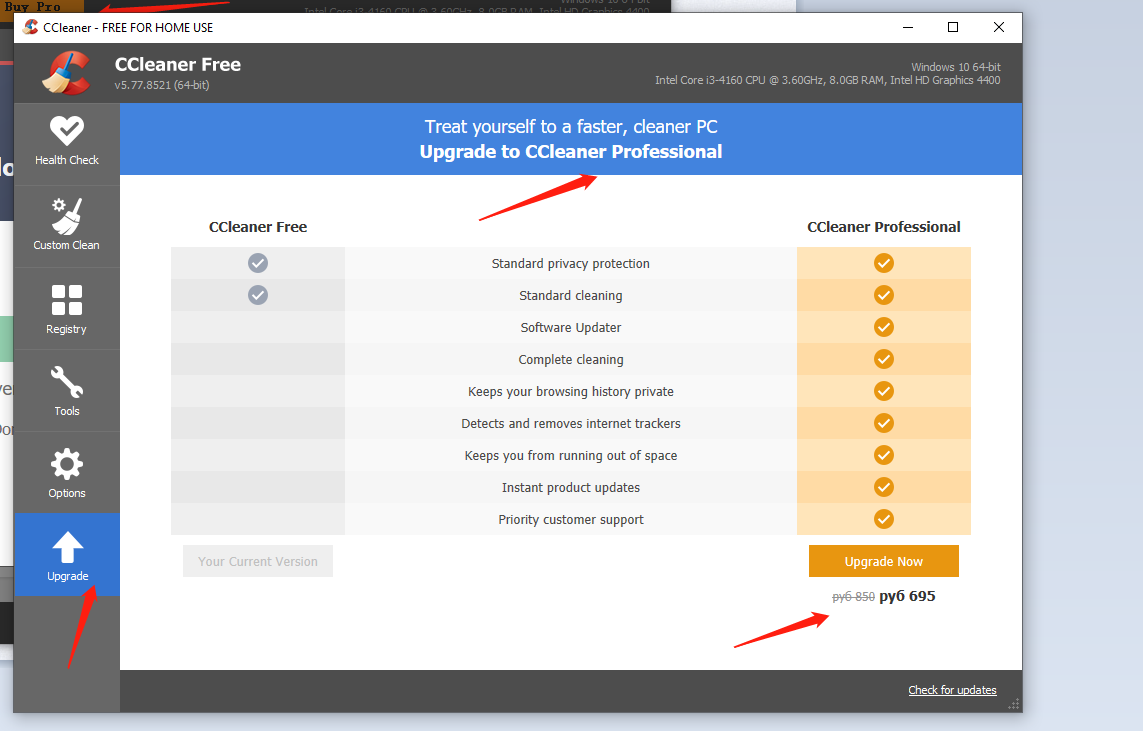
Task: Open Options gear settings
Action: pos(66,472)
